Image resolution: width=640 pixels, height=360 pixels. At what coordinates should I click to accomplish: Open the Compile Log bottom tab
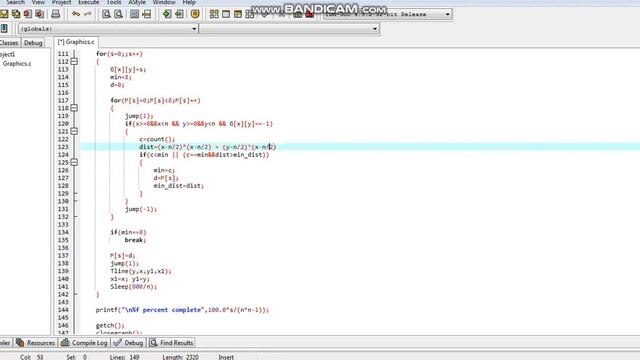(84, 343)
